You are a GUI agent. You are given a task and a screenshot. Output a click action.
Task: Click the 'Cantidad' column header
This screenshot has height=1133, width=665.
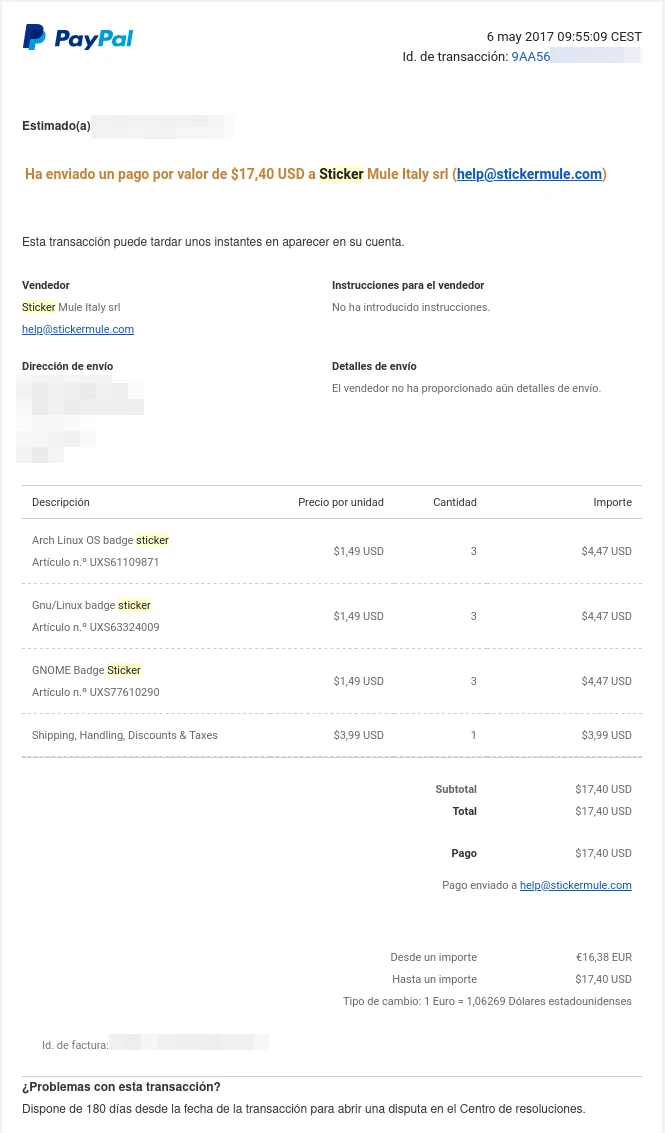(454, 502)
